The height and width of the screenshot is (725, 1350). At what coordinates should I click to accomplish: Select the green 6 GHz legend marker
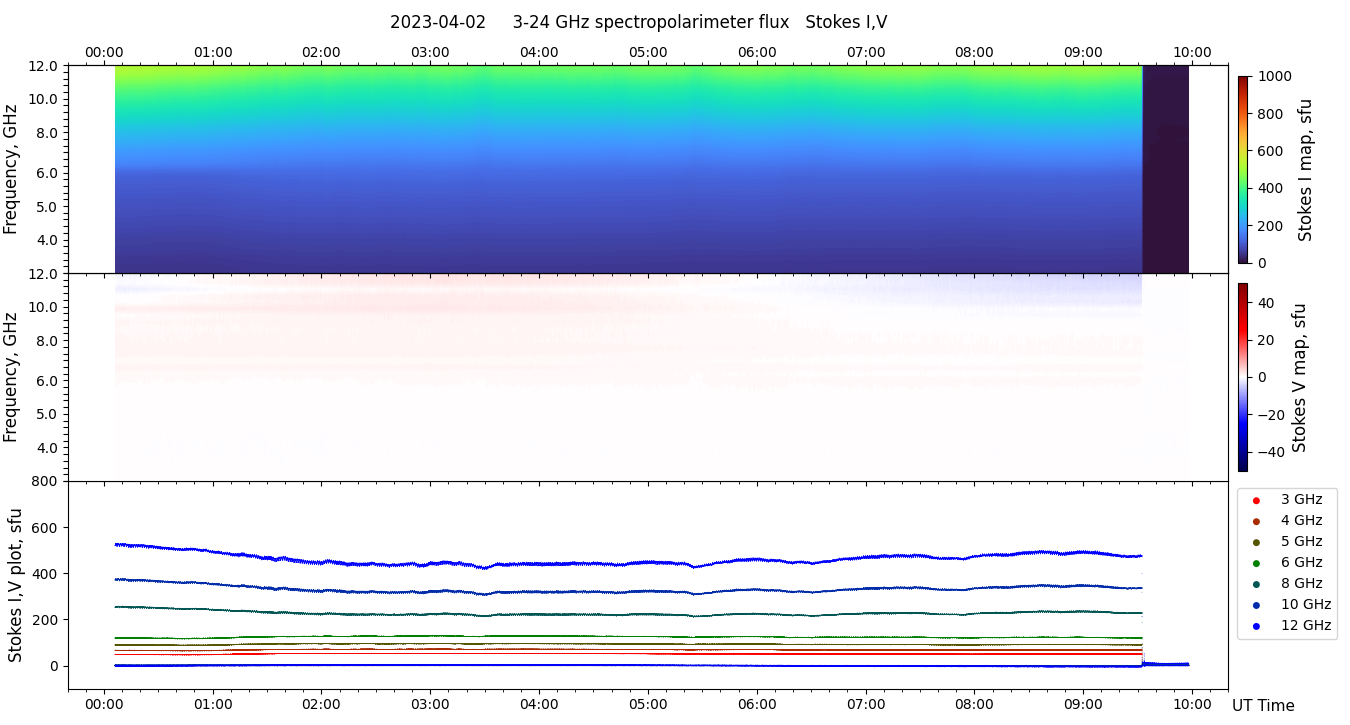pyautogui.click(x=1256, y=563)
